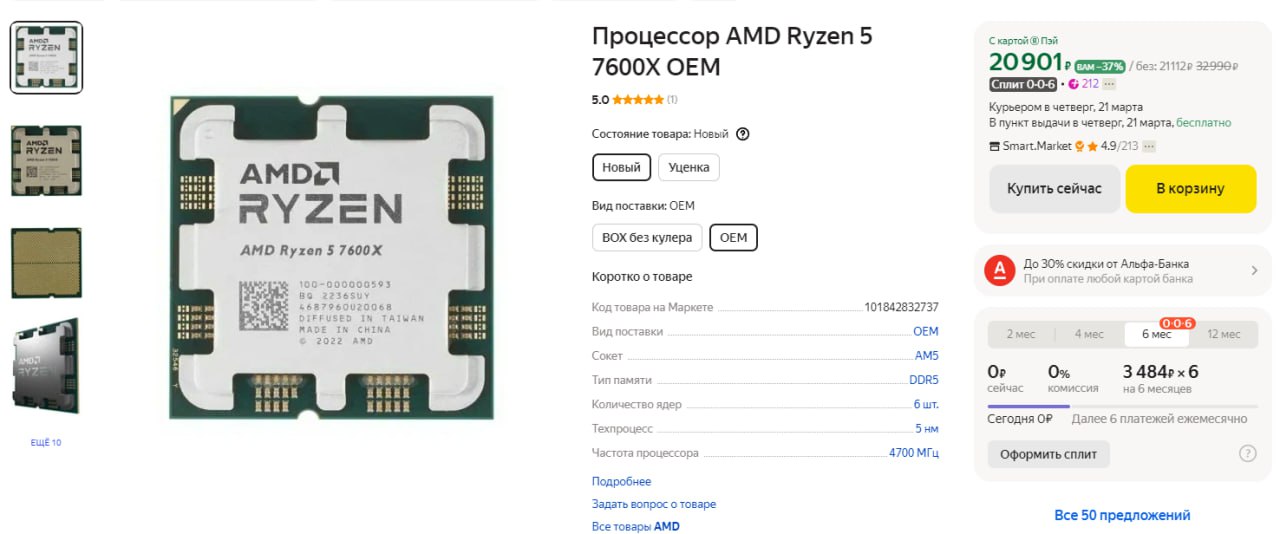Switch Split plan to "2 мес" tab

(x=1021, y=334)
